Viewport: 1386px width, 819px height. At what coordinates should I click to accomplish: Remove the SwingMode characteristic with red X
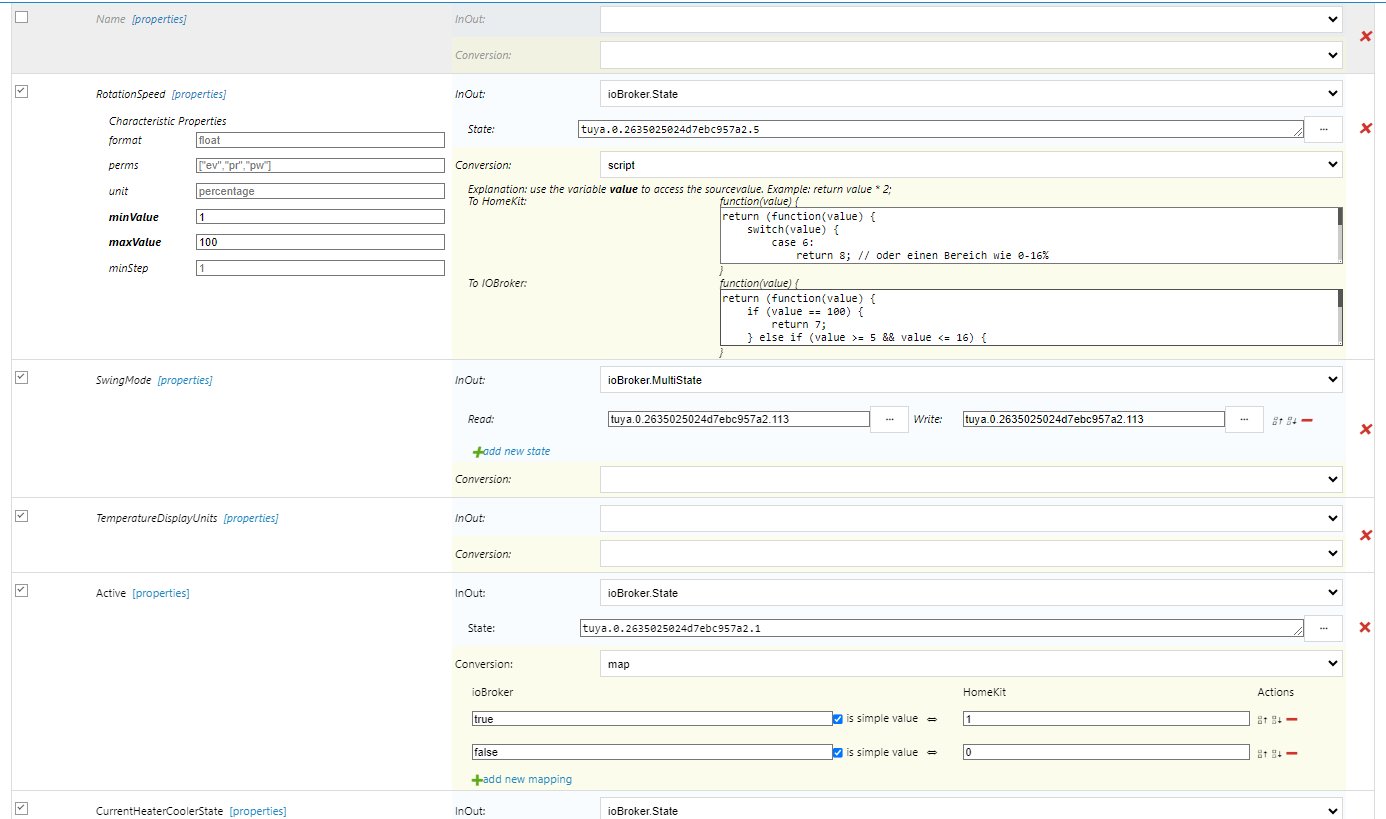pyautogui.click(x=1366, y=429)
